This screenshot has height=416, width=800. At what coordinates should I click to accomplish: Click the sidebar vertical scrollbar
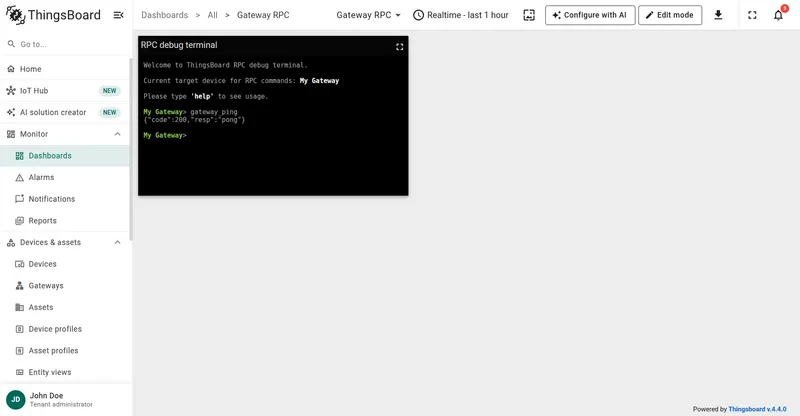pyautogui.click(x=131, y=149)
